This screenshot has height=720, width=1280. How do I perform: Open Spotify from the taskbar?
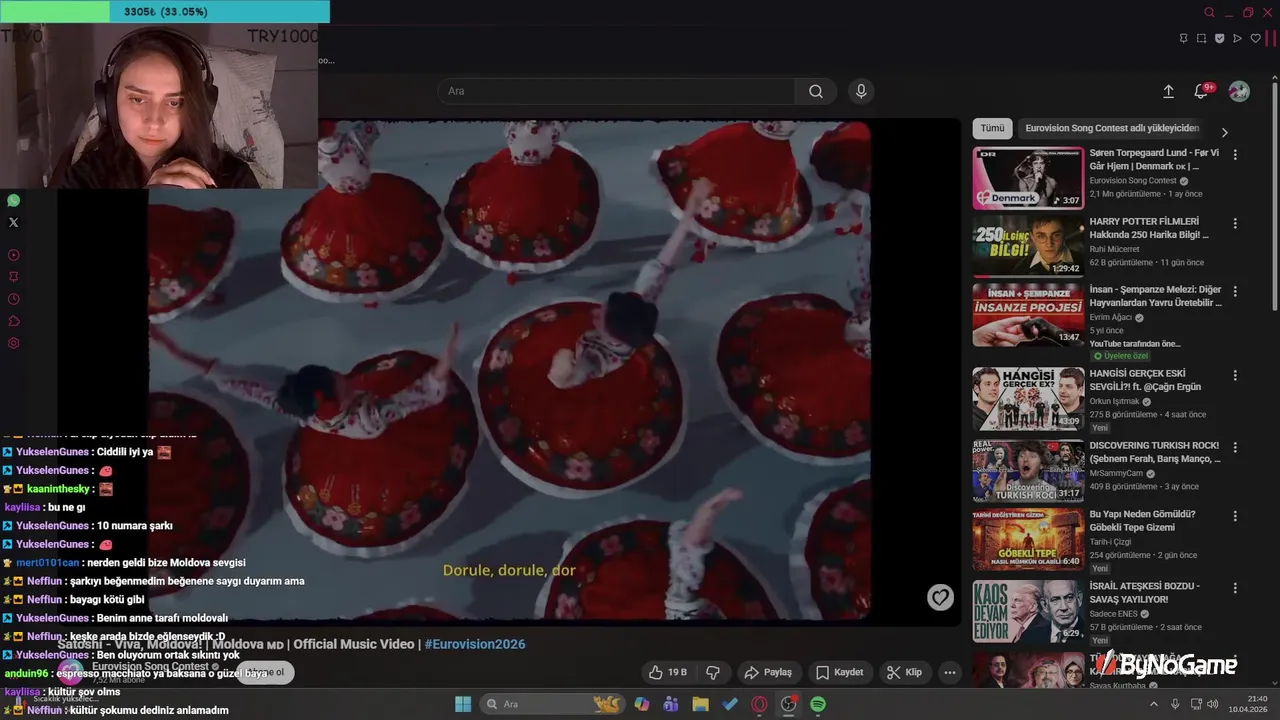818,704
